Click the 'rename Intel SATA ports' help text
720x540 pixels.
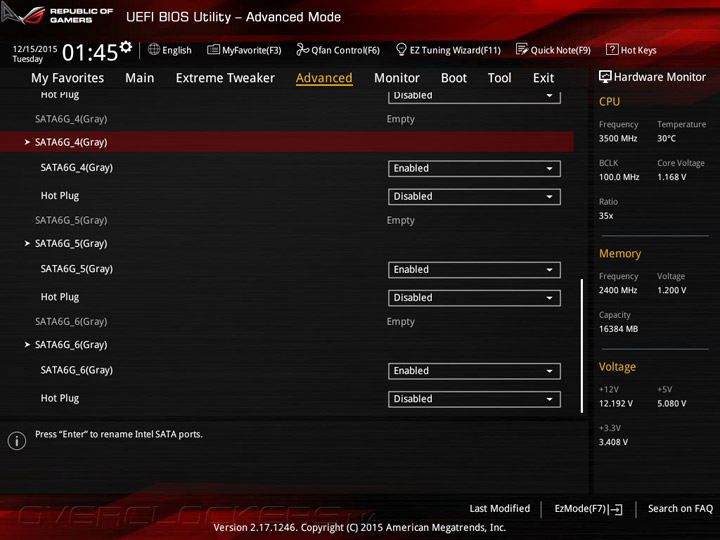[118, 434]
